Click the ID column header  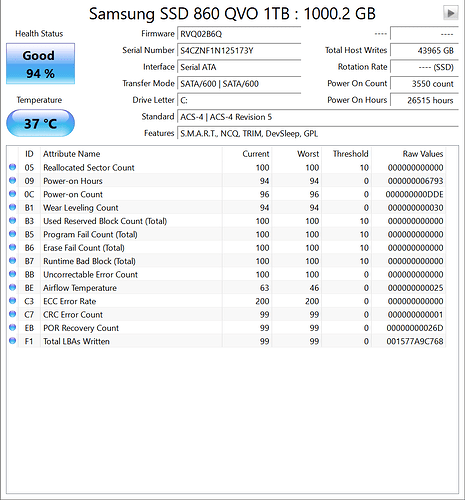click(x=29, y=154)
